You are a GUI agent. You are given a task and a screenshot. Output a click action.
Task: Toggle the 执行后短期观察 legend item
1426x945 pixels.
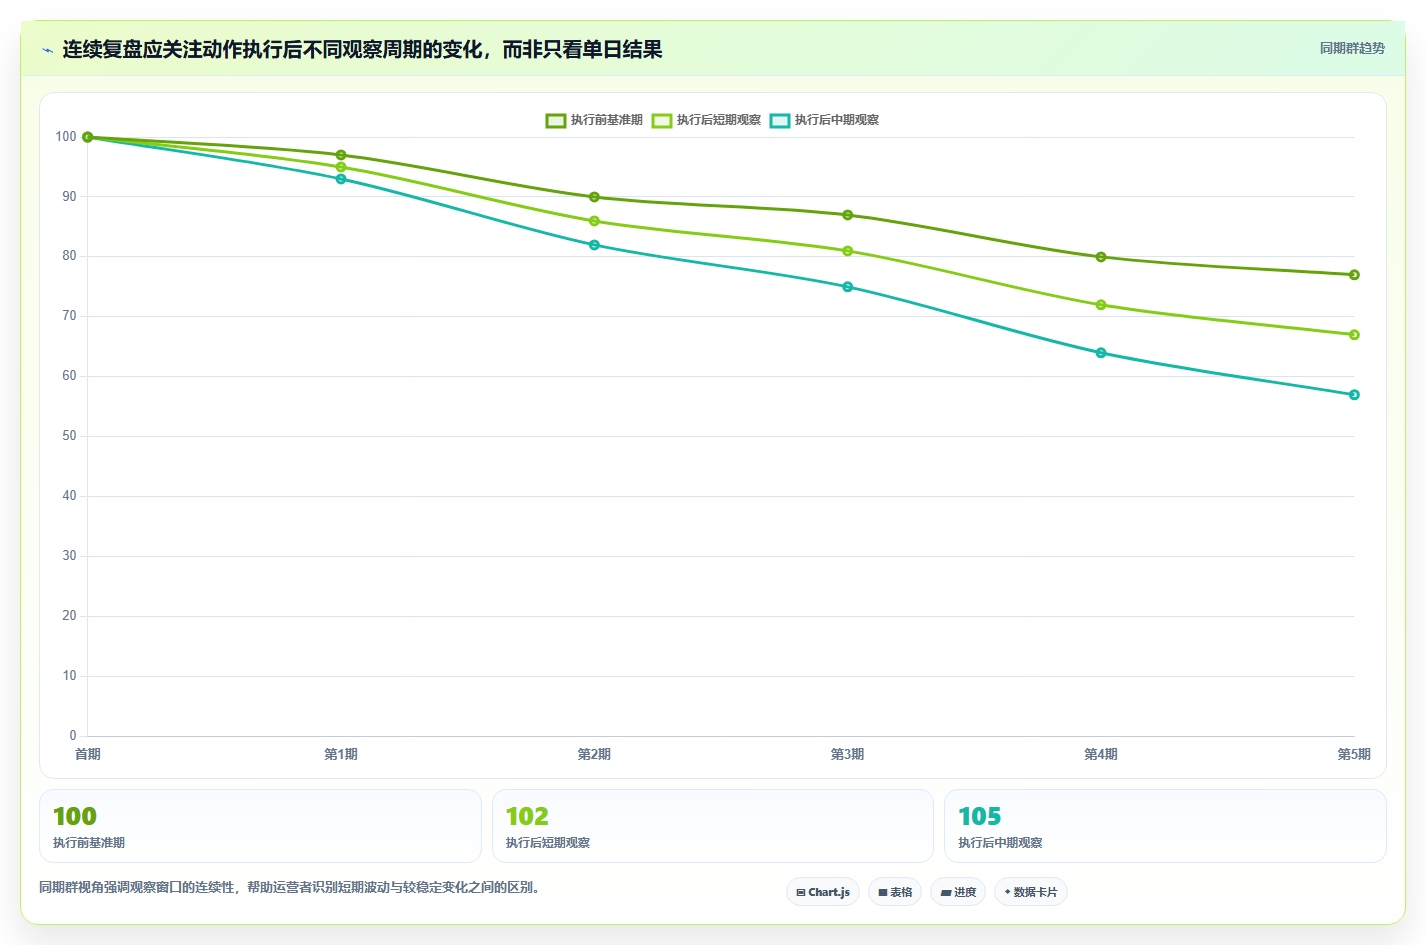706,120
